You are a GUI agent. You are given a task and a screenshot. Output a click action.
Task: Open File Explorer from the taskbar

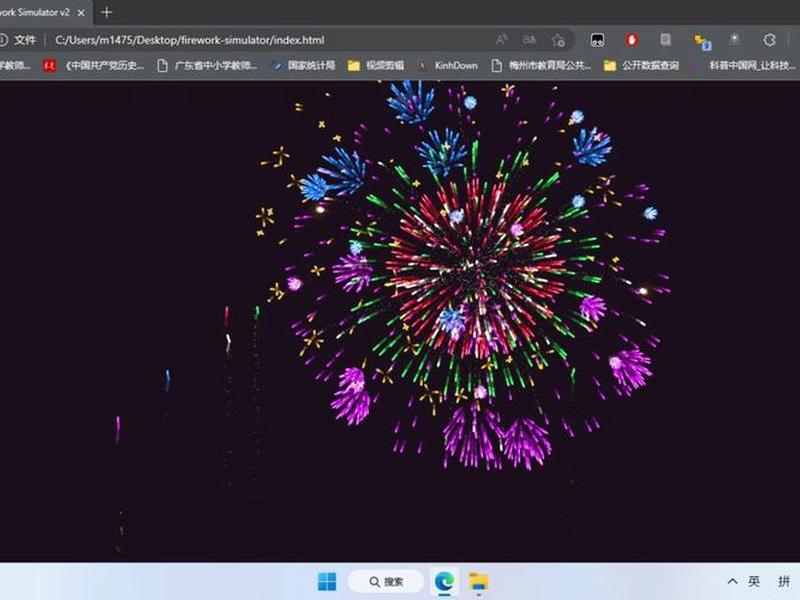(479, 581)
